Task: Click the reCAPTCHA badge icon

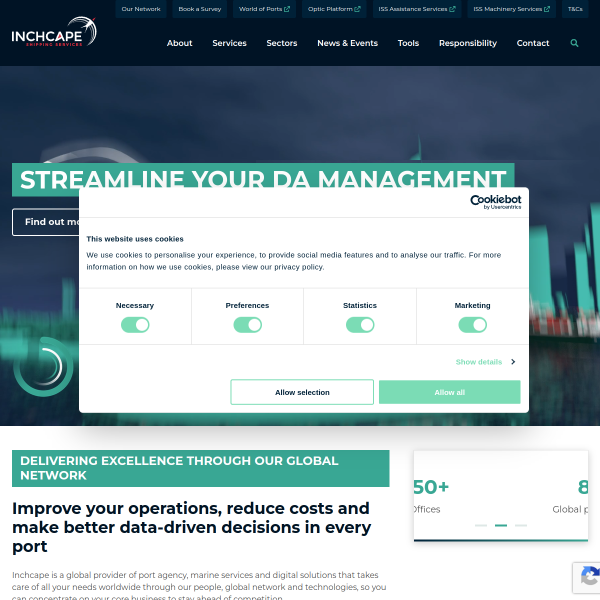Action: [x=588, y=577]
